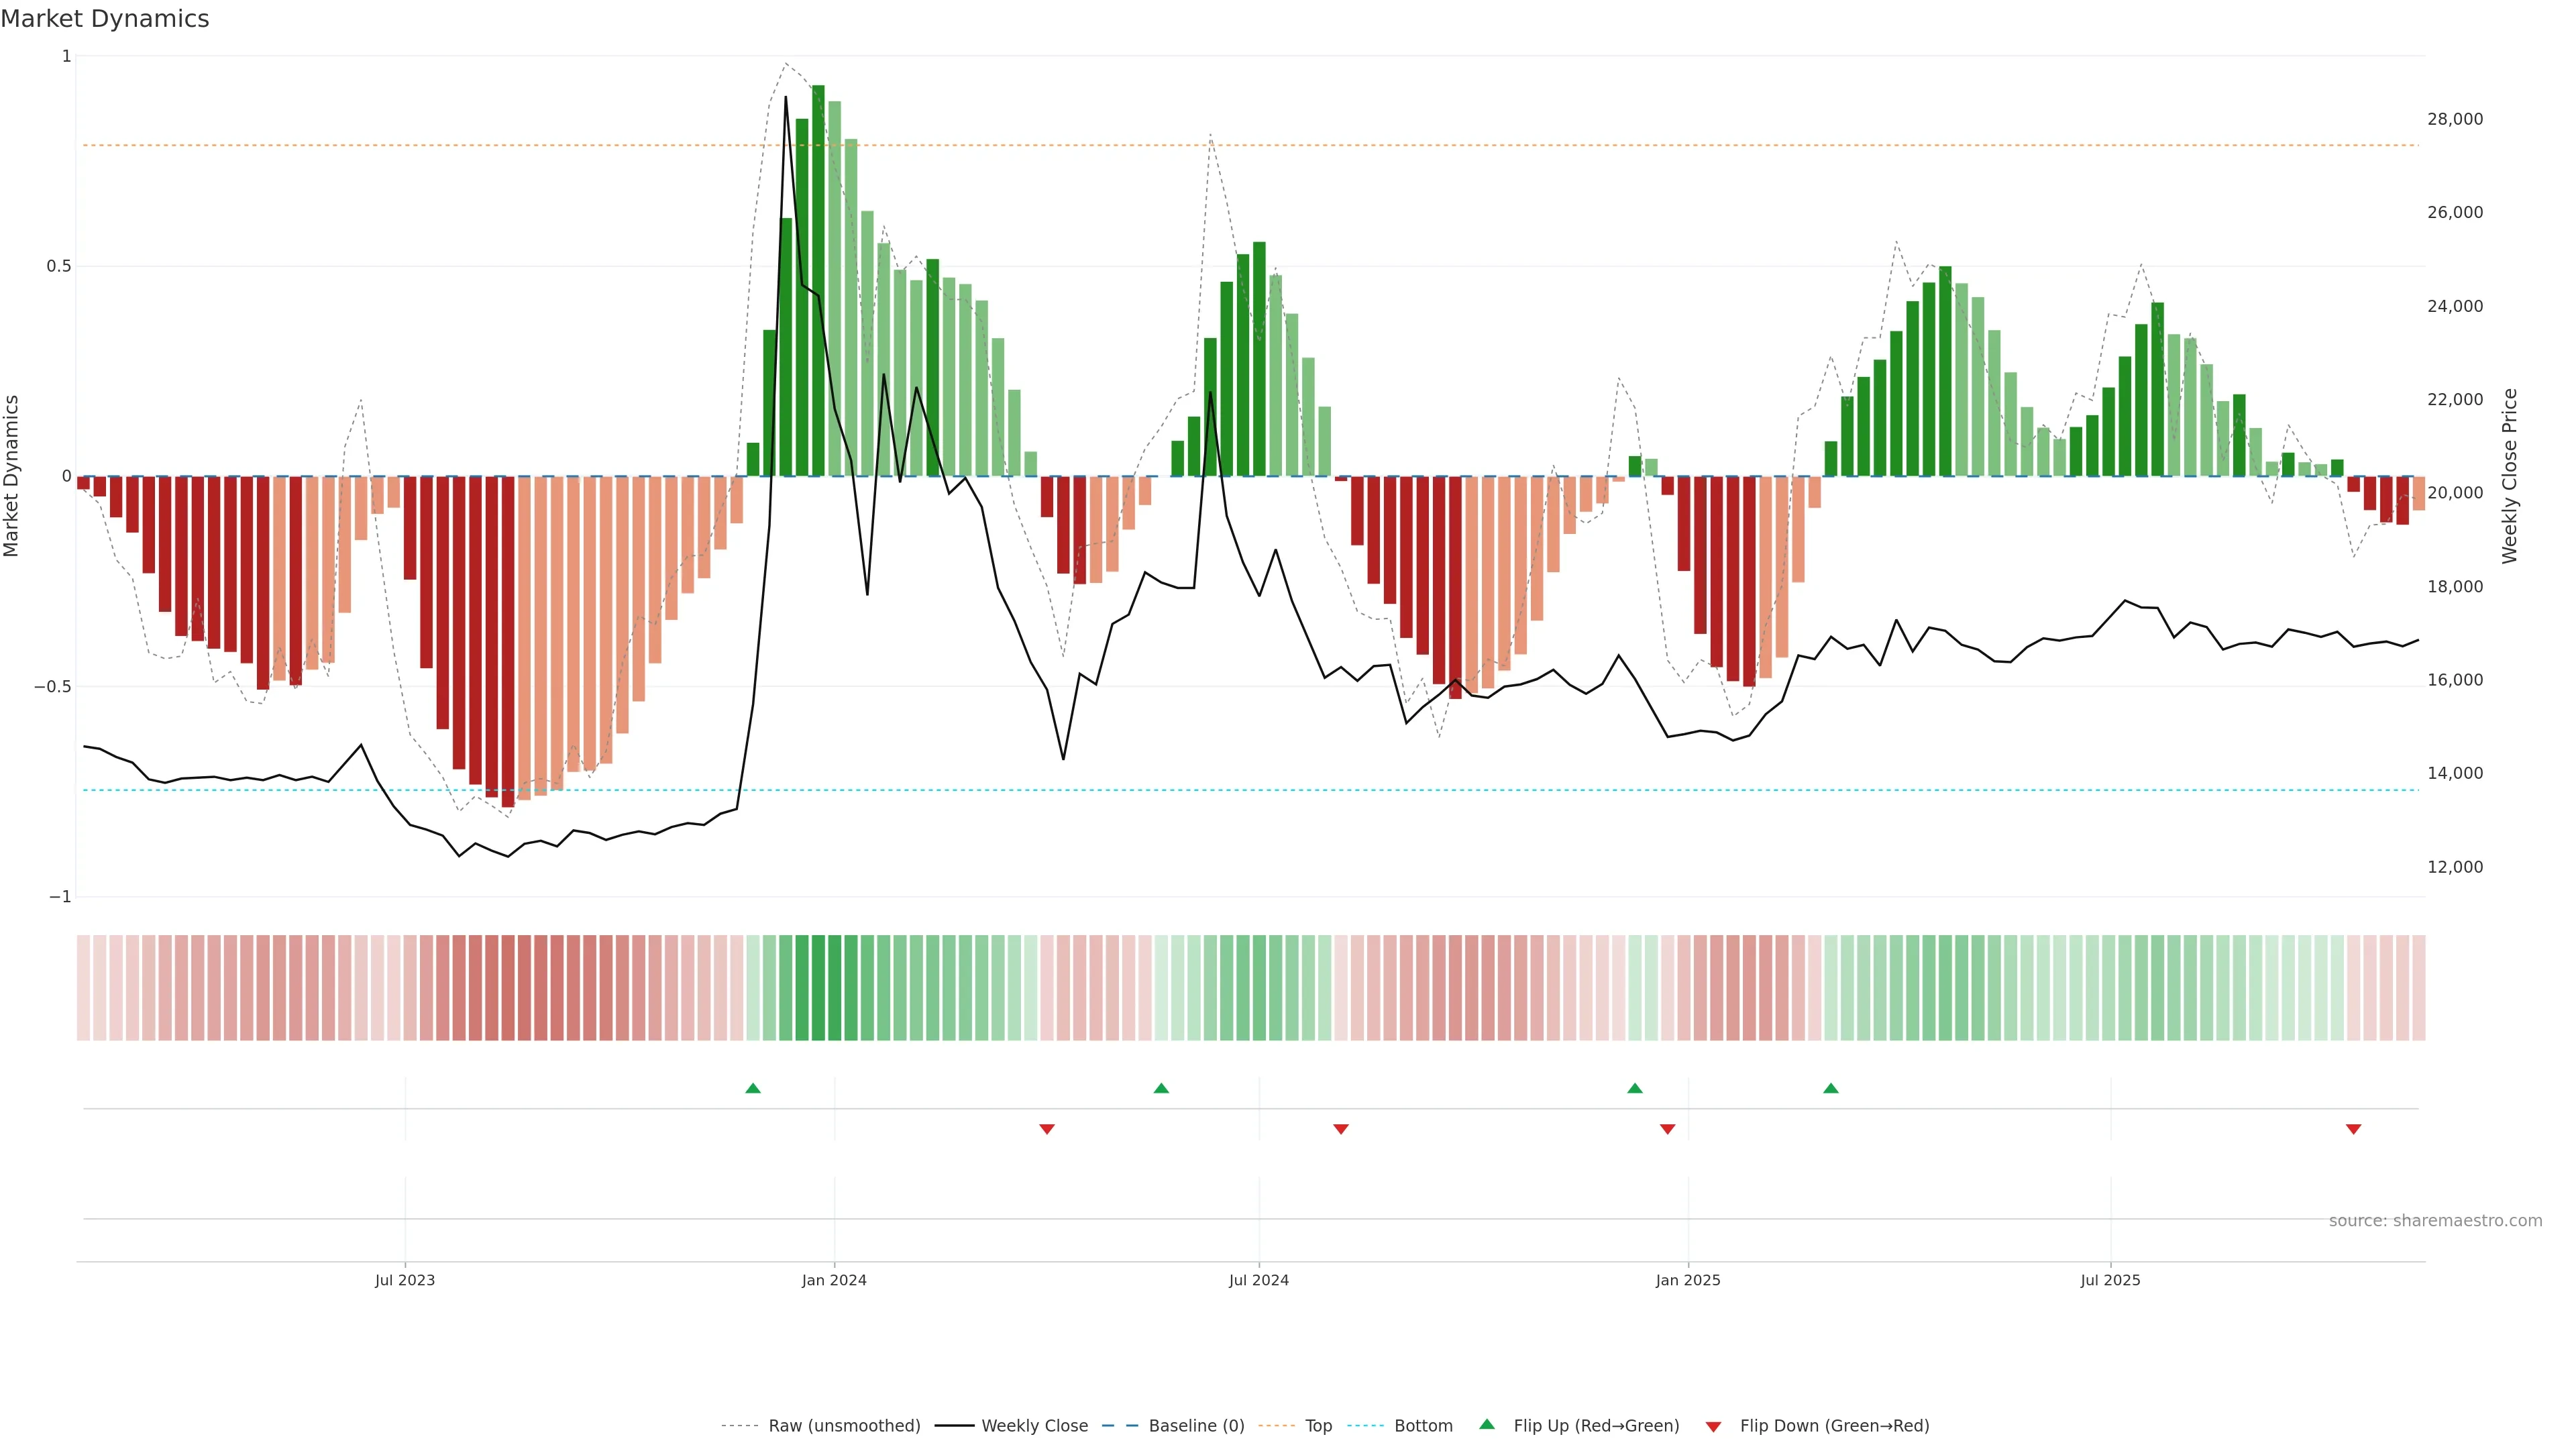Image resolution: width=2576 pixels, height=1449 pixels.
Task: Click the first red Flip Down marker after Jan 2024
Action: point(1047,1129)
